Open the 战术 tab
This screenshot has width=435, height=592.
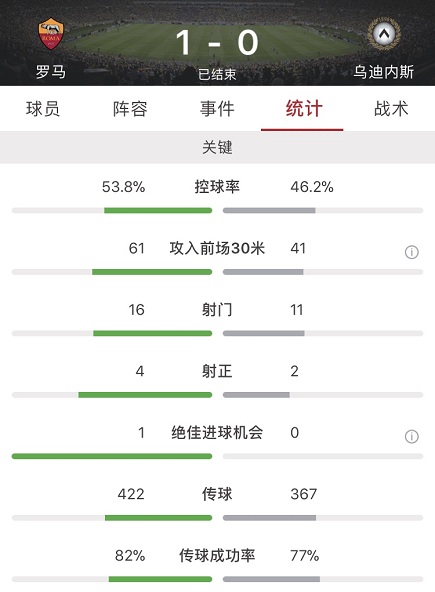coord(391,109)
